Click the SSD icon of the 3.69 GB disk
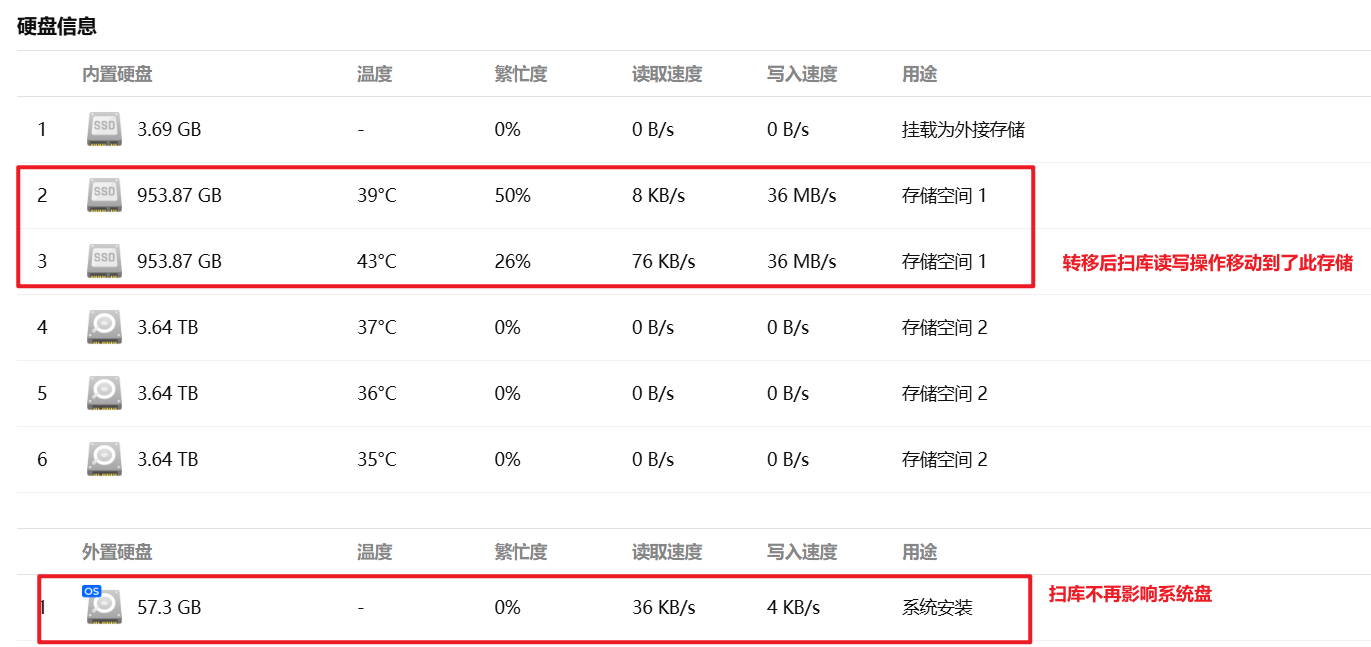 click(104, 130)
